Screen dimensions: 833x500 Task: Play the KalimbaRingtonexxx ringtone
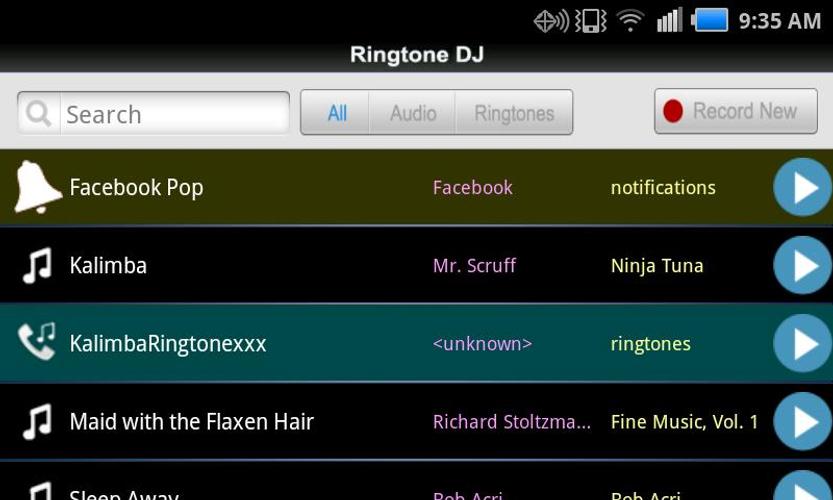click(802, 343)
